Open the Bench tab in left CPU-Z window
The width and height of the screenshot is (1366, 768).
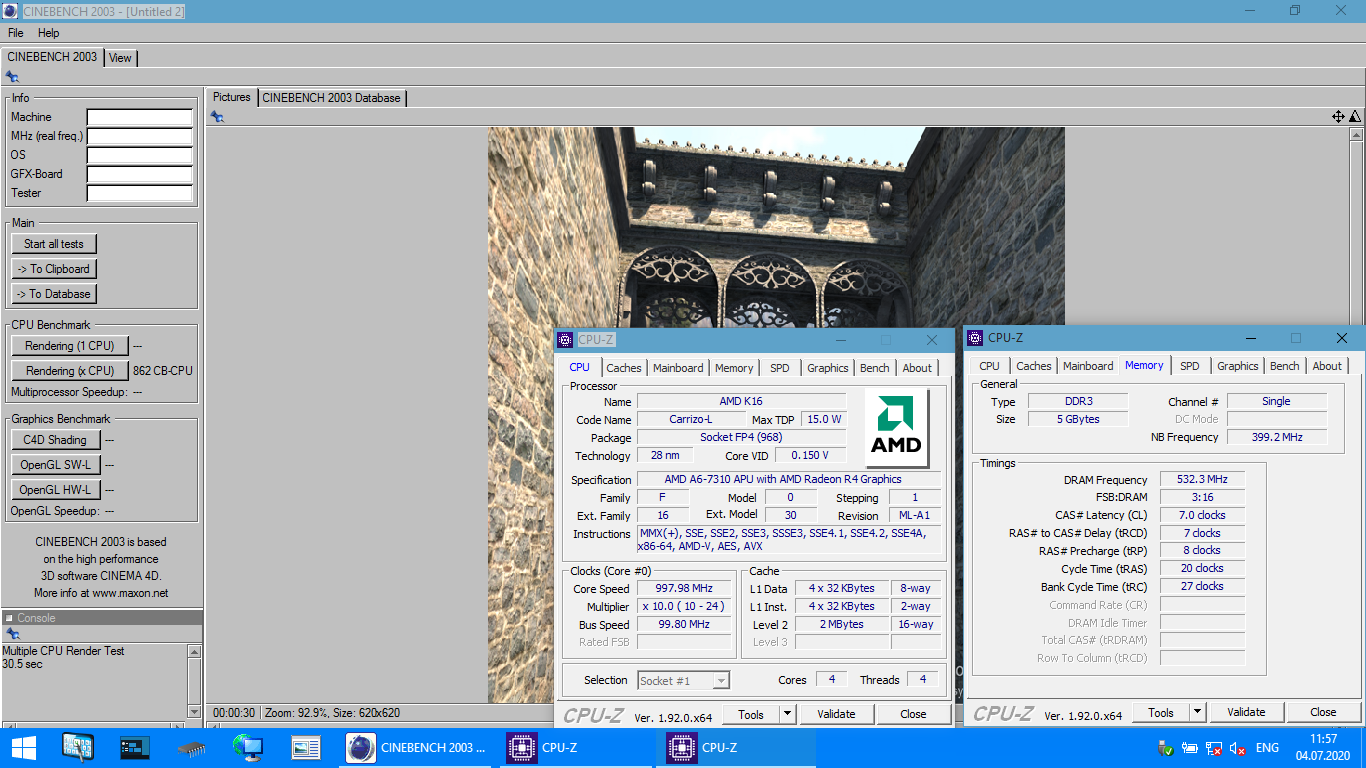[x=875, y=368]
